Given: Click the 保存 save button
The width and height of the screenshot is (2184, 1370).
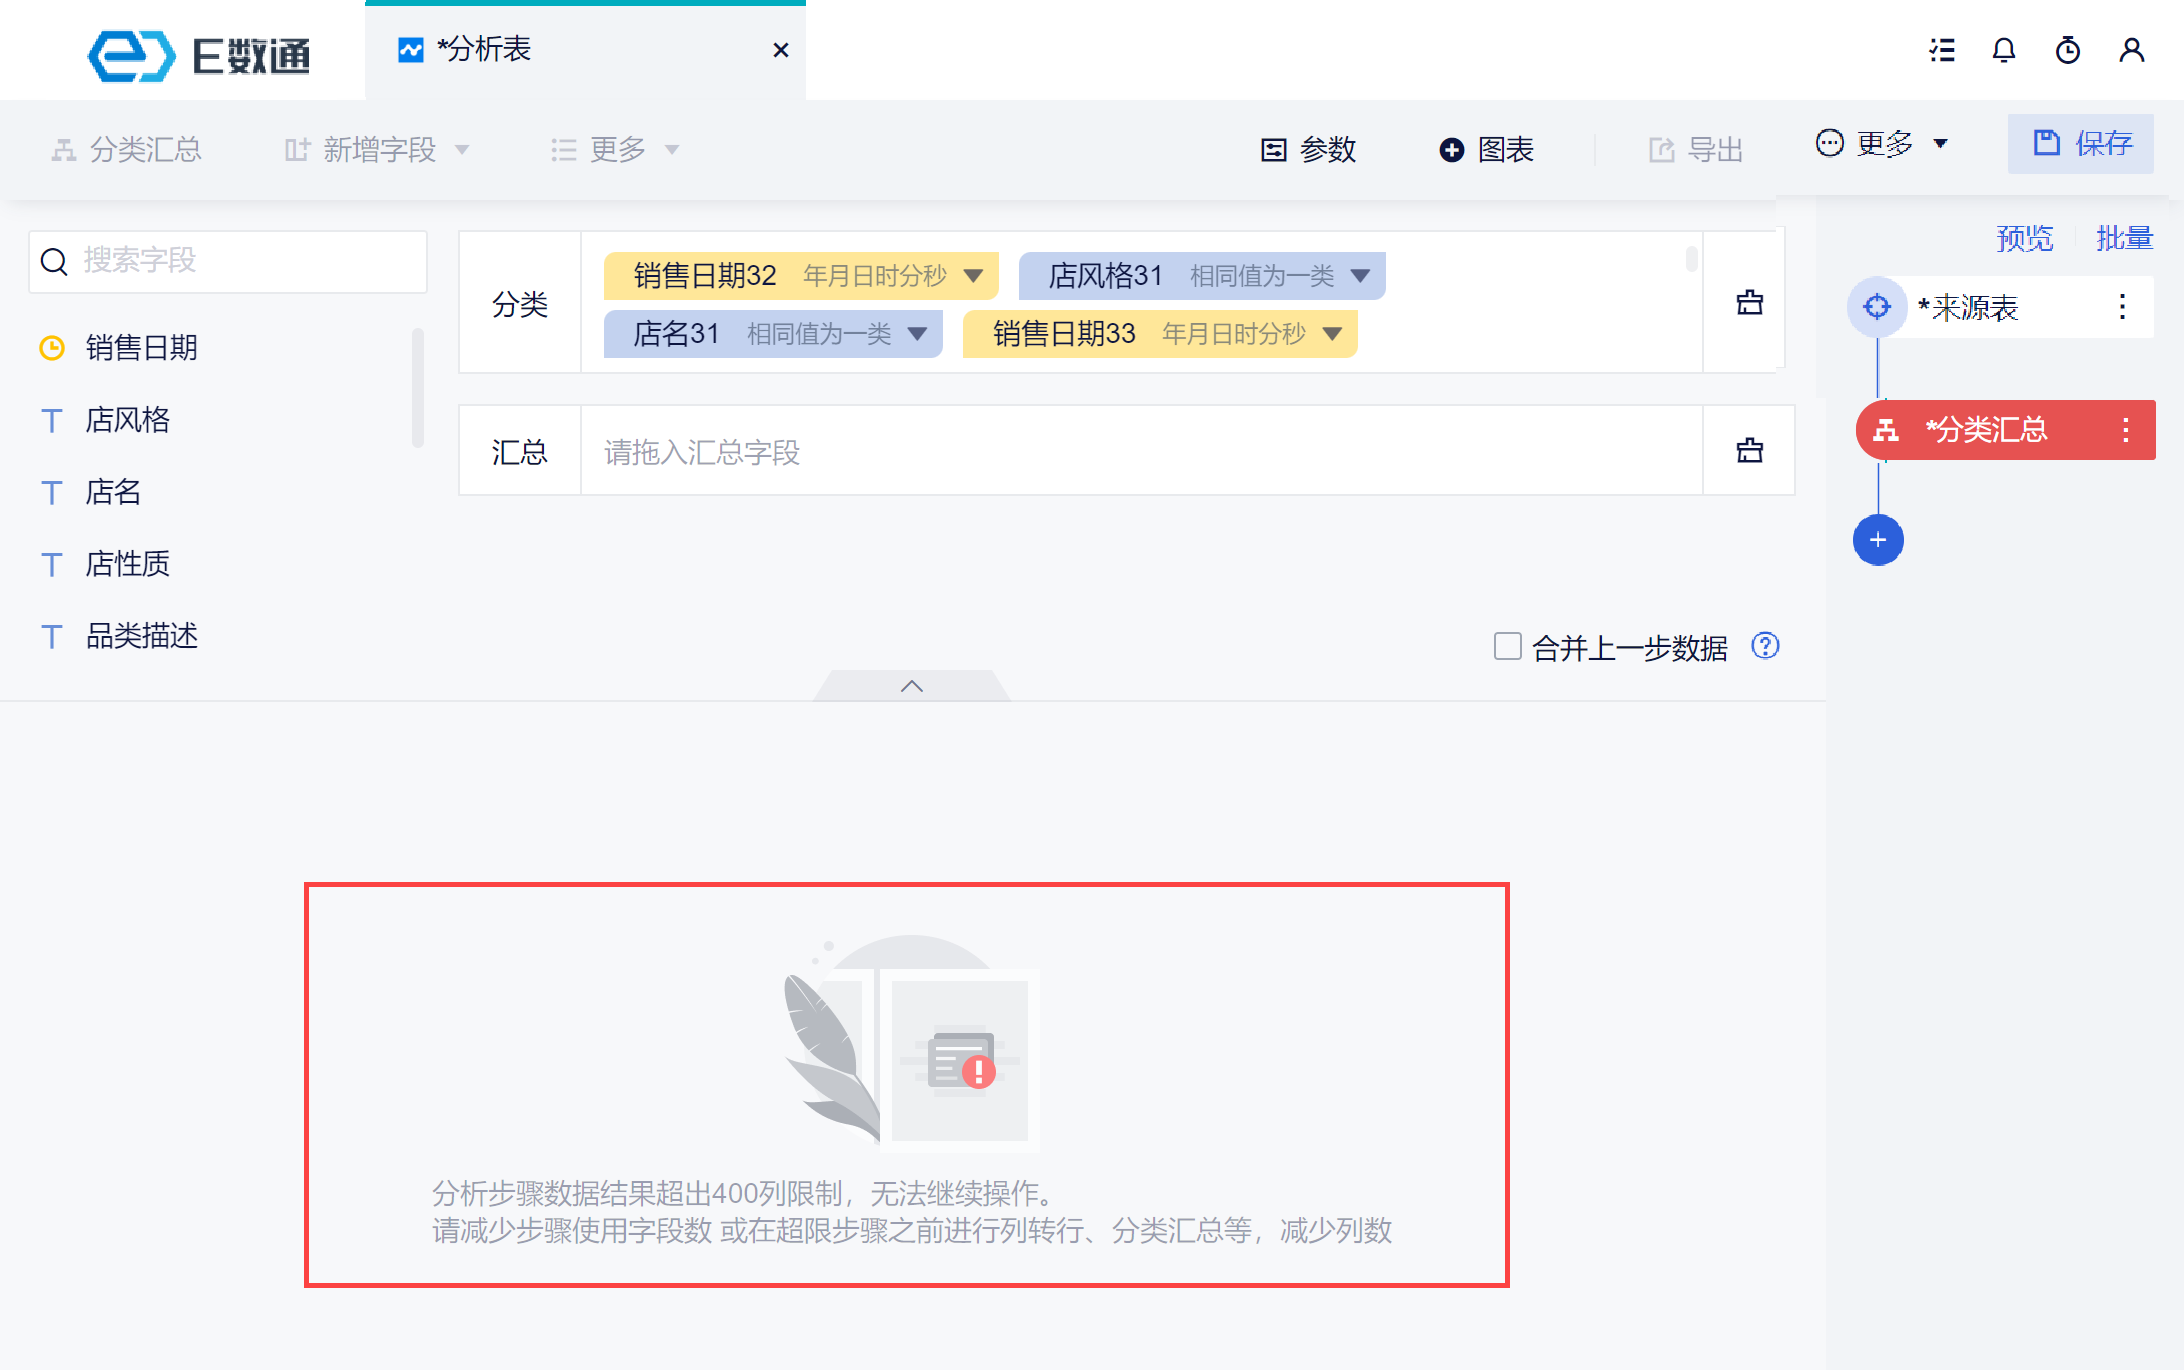Looking at the screenshot, I should (x=2081, y=144).
